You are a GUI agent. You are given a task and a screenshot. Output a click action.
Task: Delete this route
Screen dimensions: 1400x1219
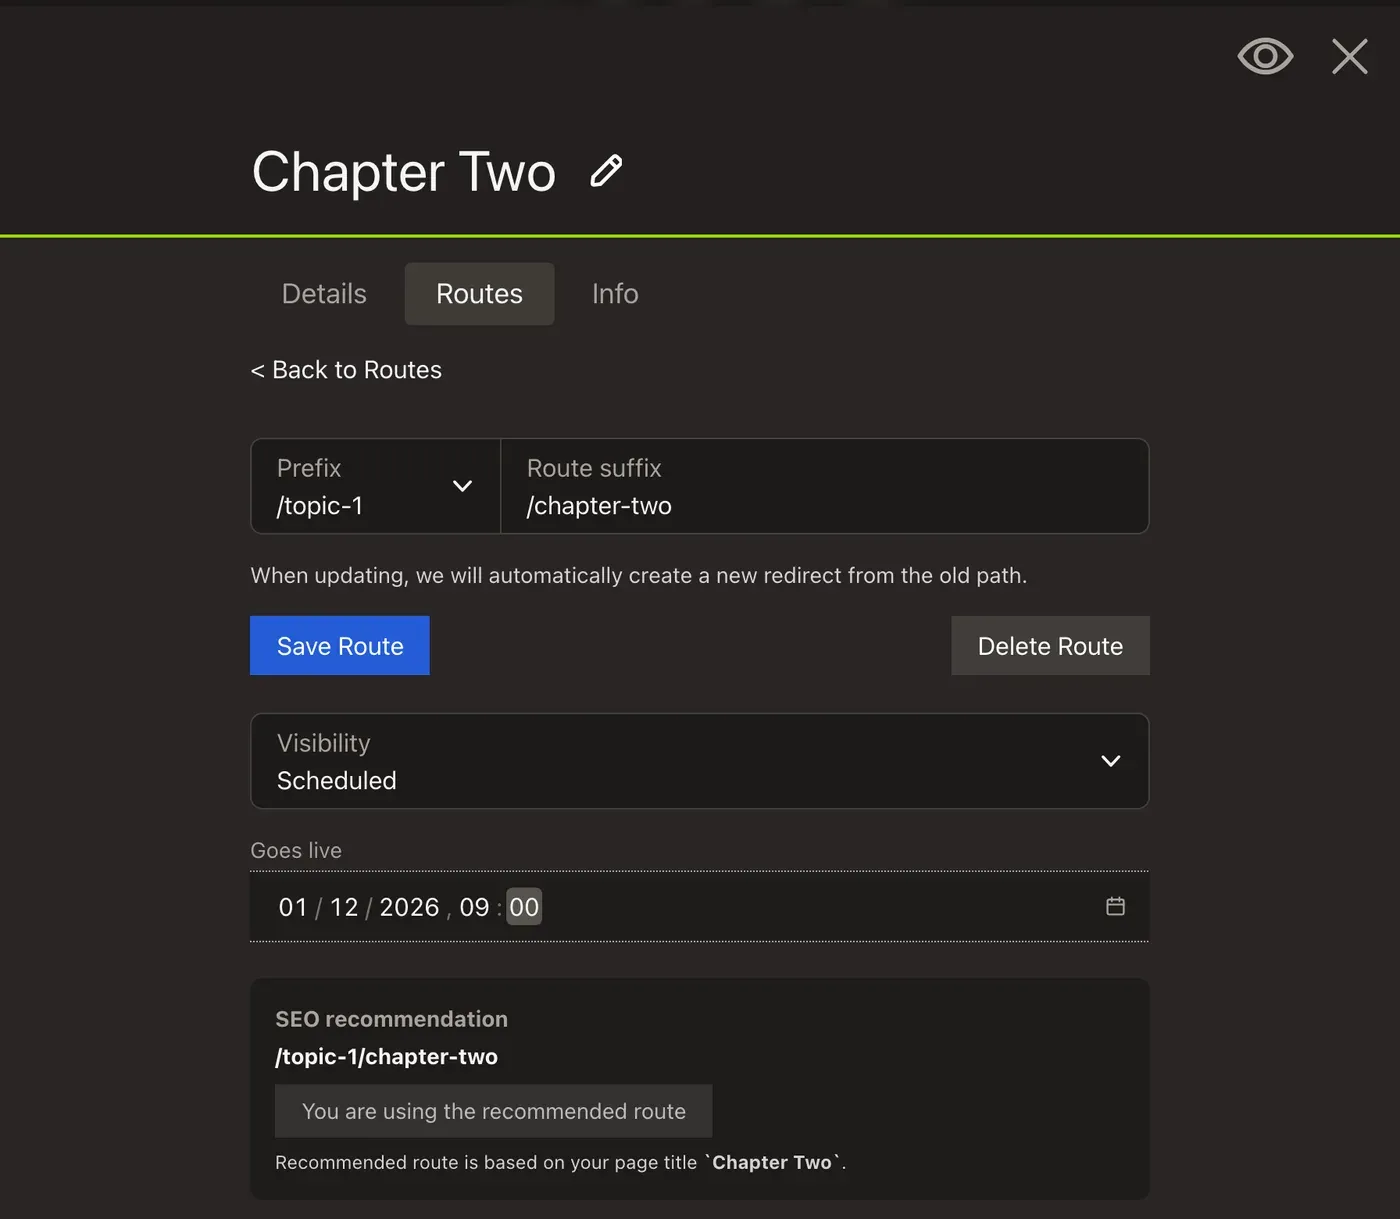tap(1050, 646)
